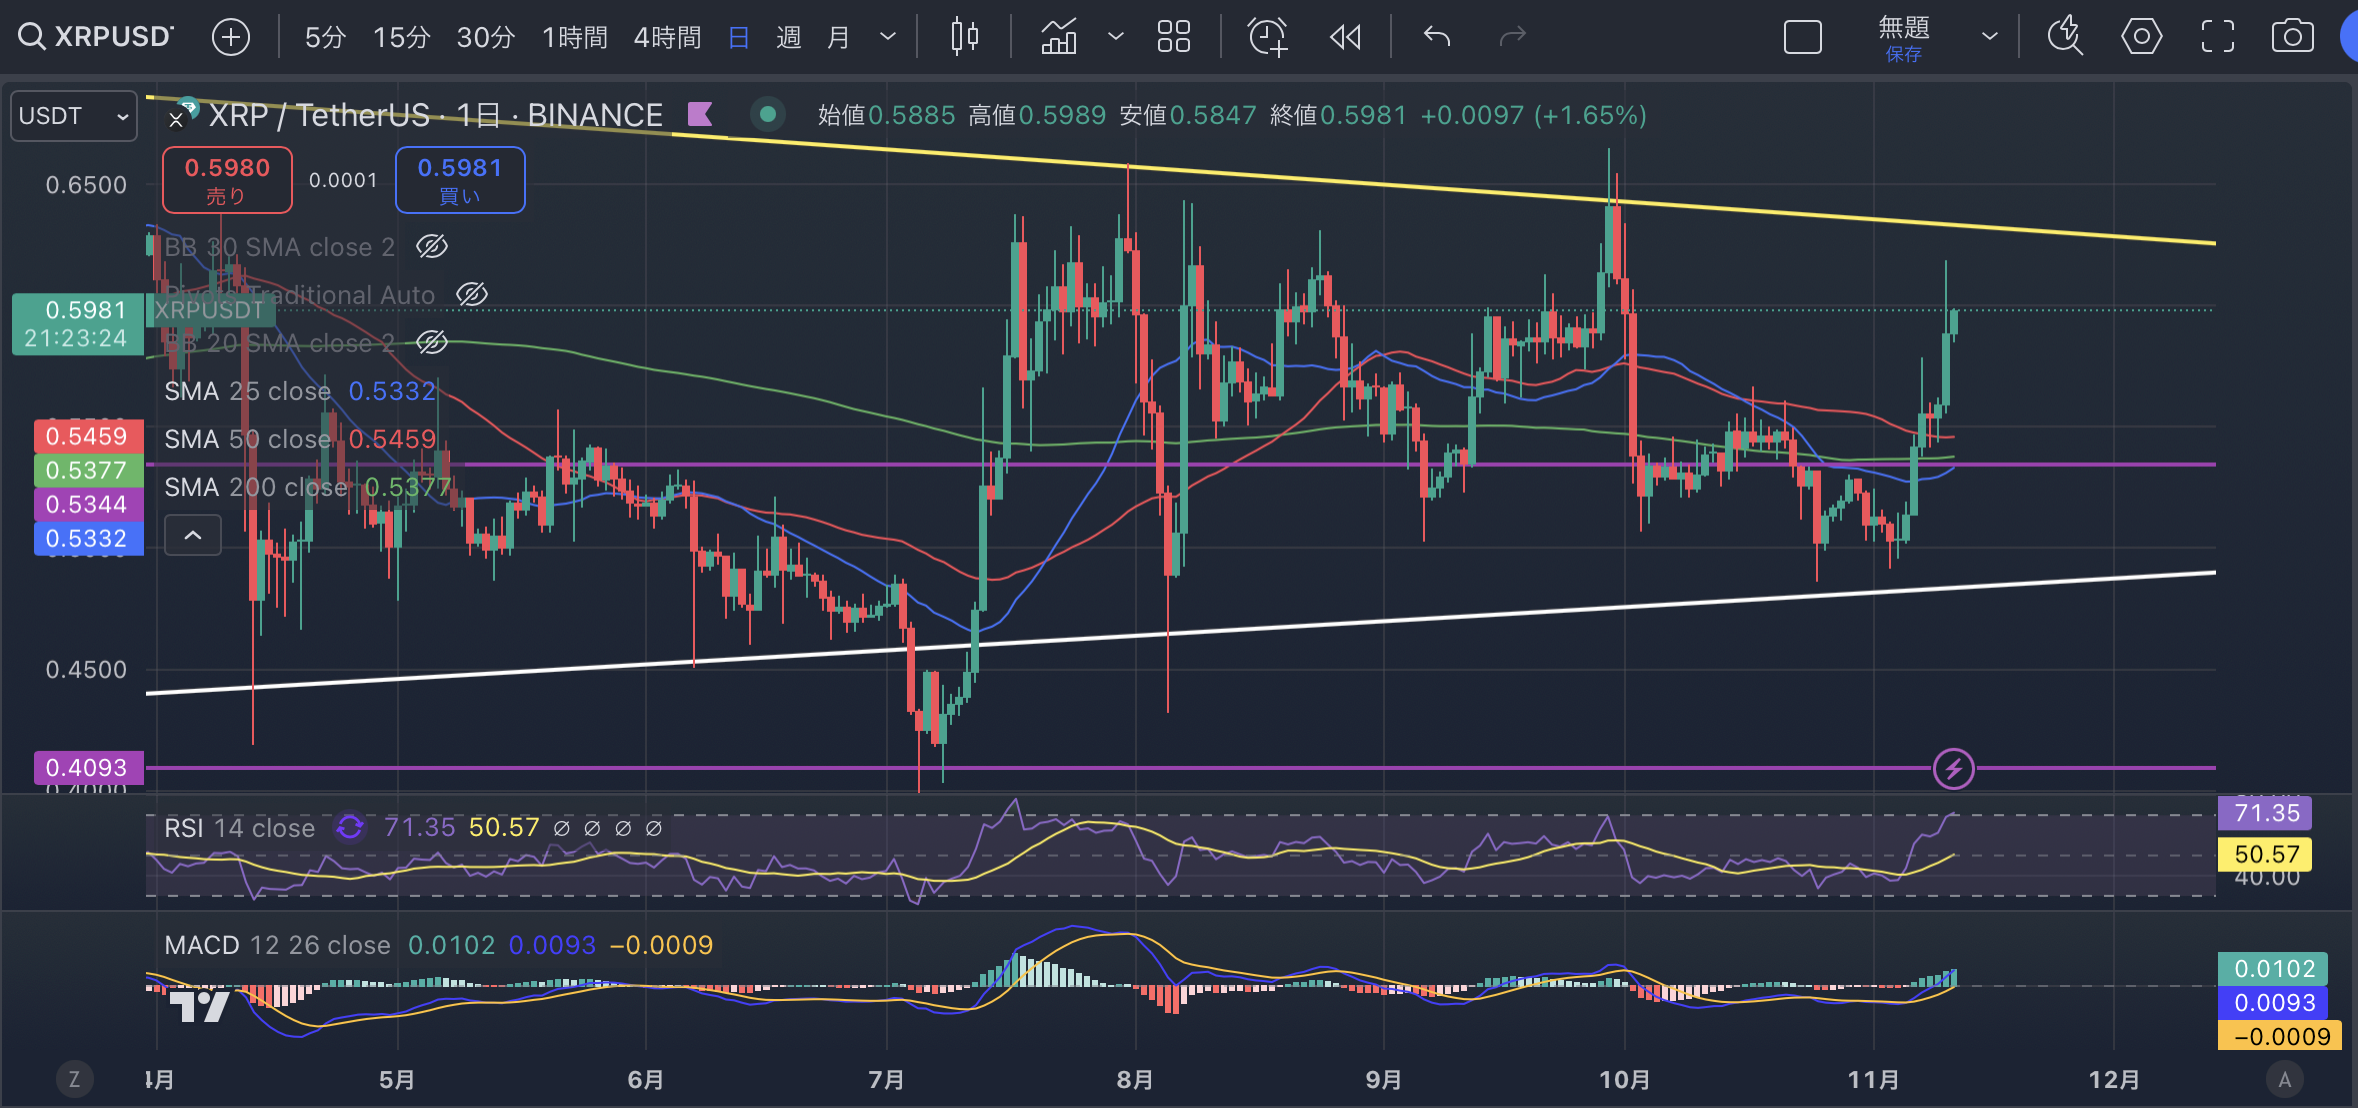This screenshot has height=1108, width=2358.
Task: Take a chart snapshot
Action: pos(2292,37)
